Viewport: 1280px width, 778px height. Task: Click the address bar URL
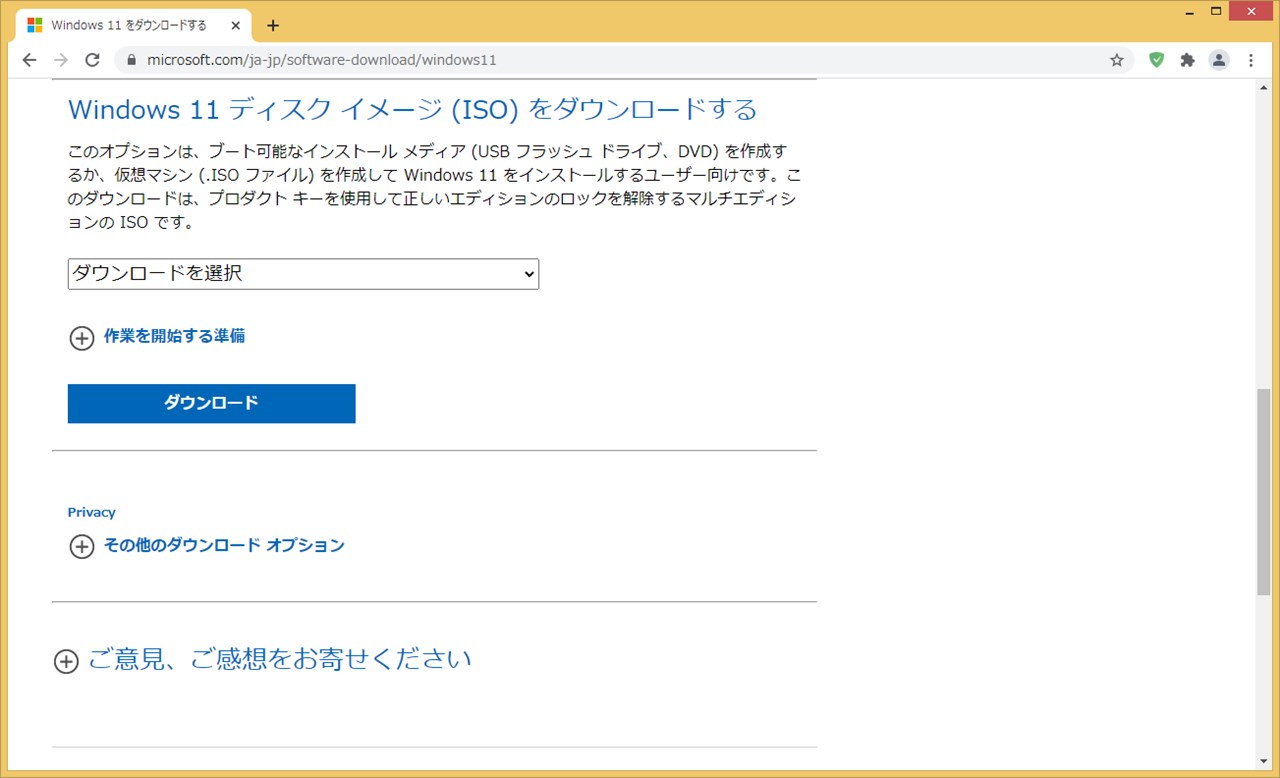tap(322, 60)
